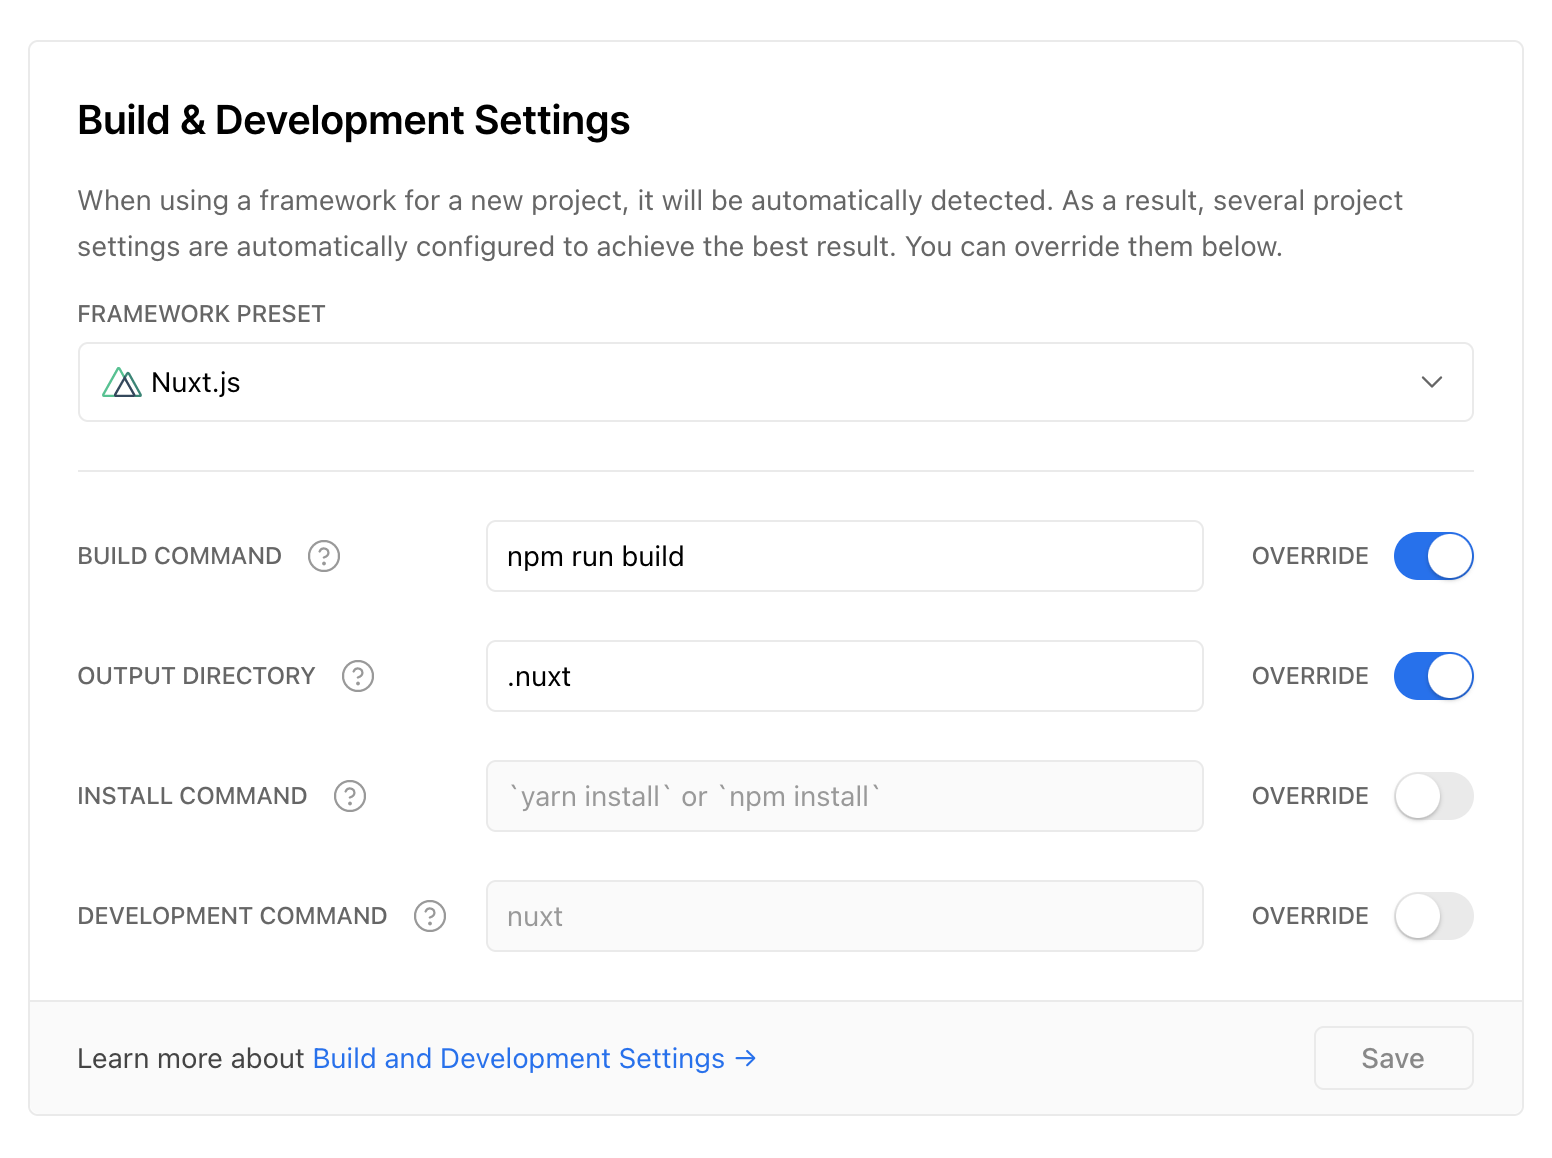The image size is (1552, 1158).
Task: Click the arrow icon after Build and Development Settings
Action: [x=746, y=1058]
